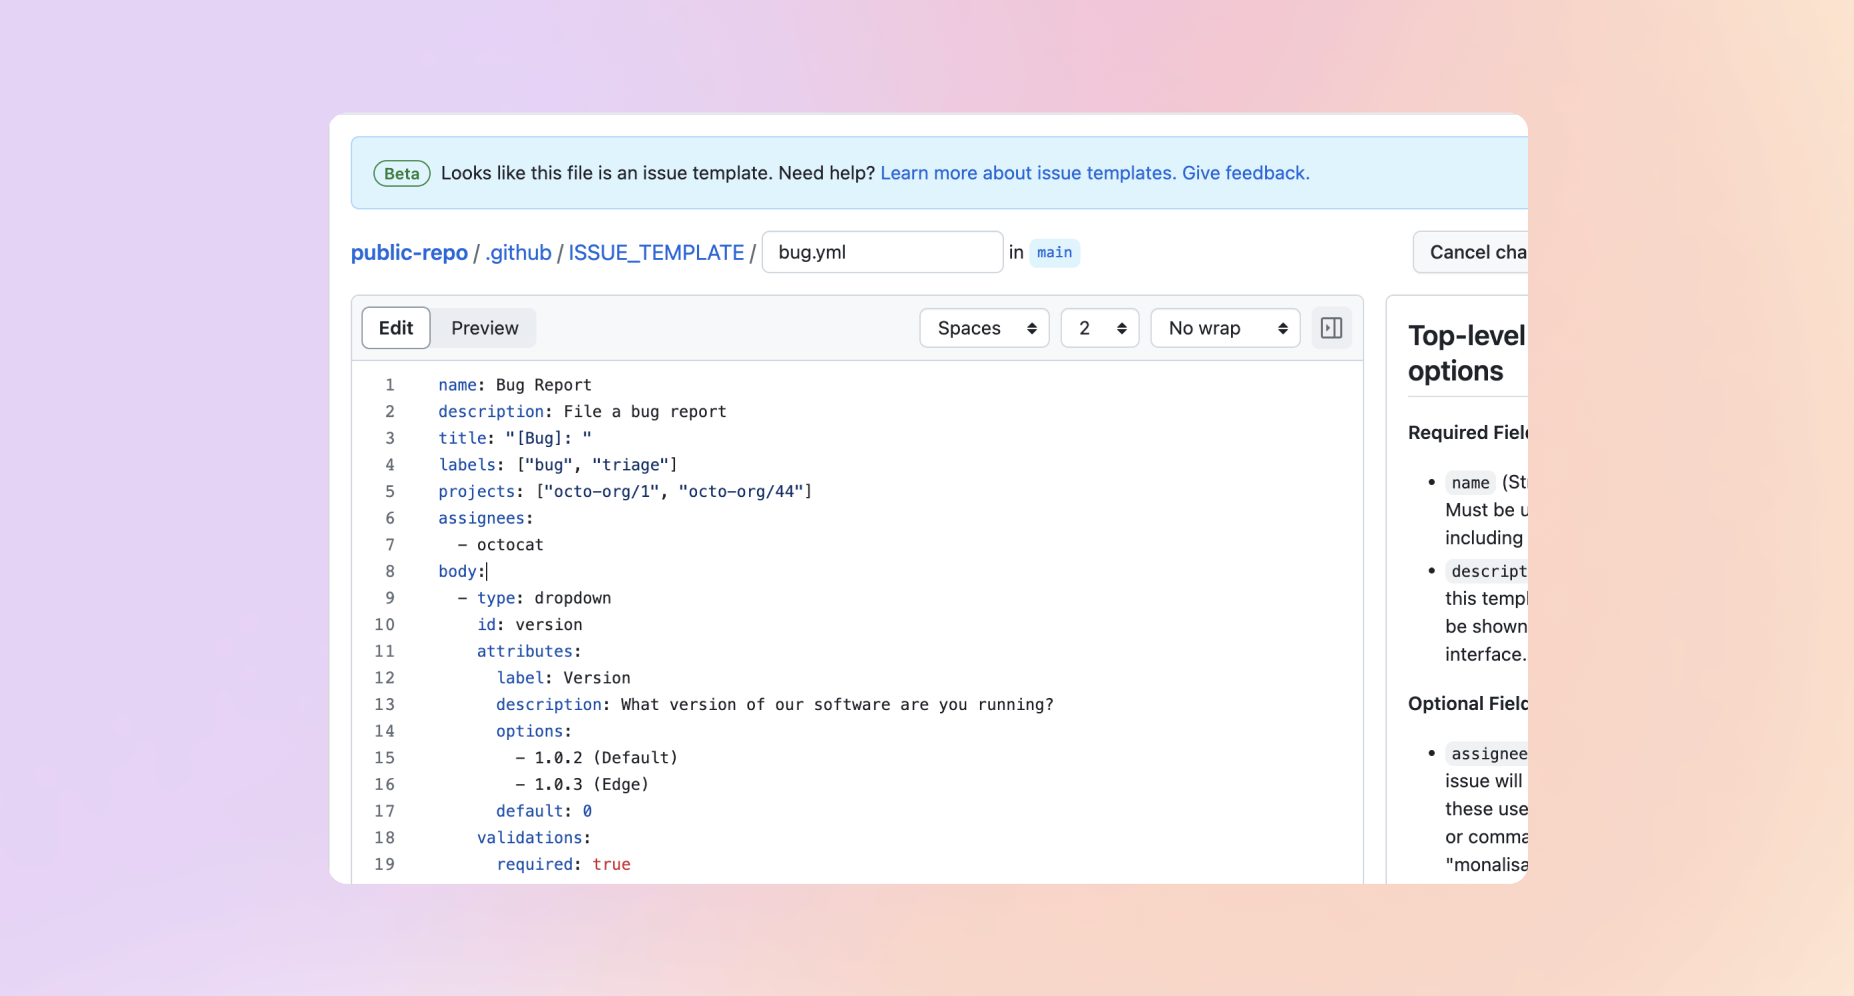1854x996 pixels.
Task: Place cursor on the body: line
Action: 461,571
